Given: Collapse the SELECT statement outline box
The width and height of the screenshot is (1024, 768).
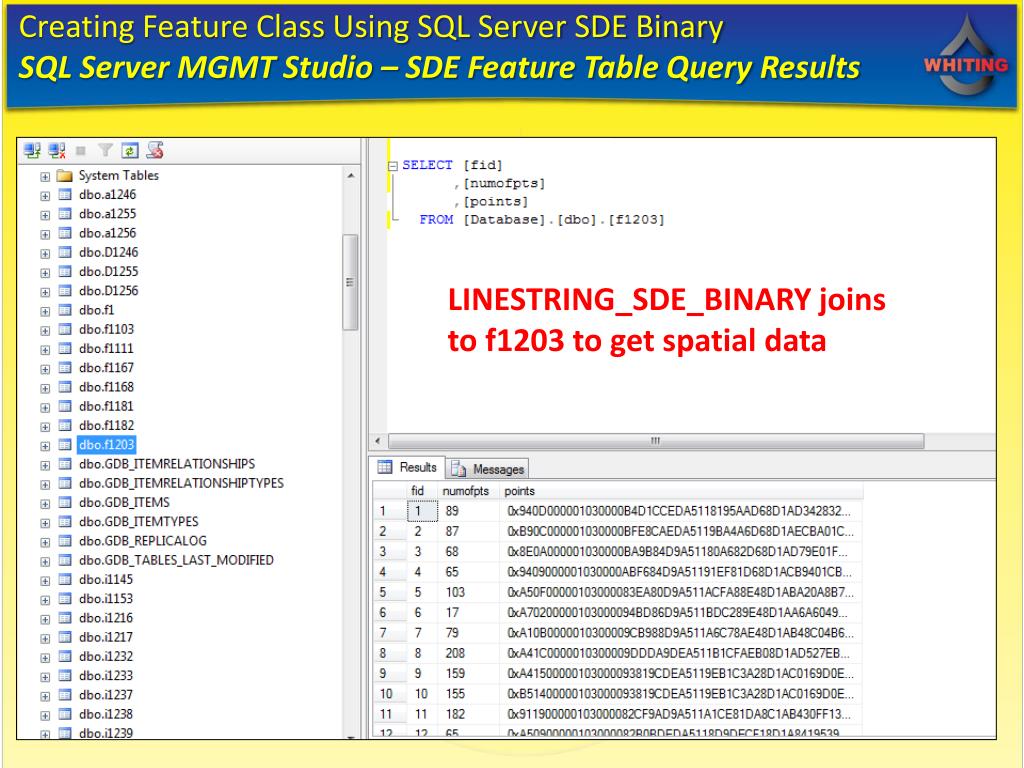Looking at the screenshot, I should tap(392, 166).
